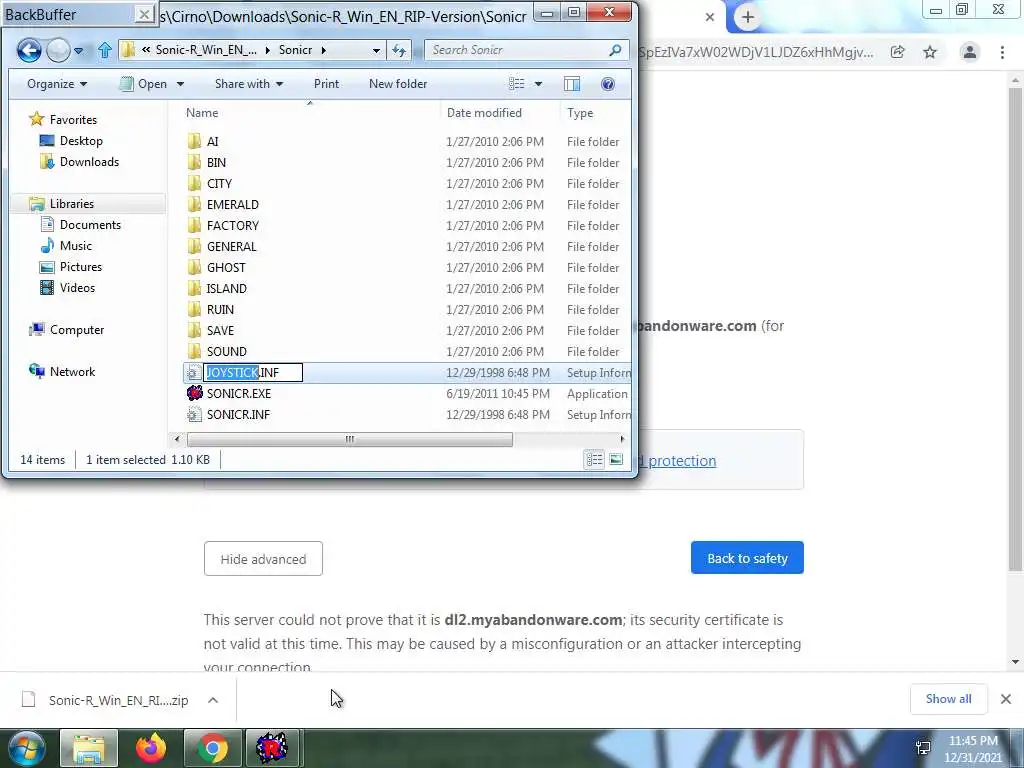Expand the address bar history dropdown
1024x768 pixels.
(376, 50)
